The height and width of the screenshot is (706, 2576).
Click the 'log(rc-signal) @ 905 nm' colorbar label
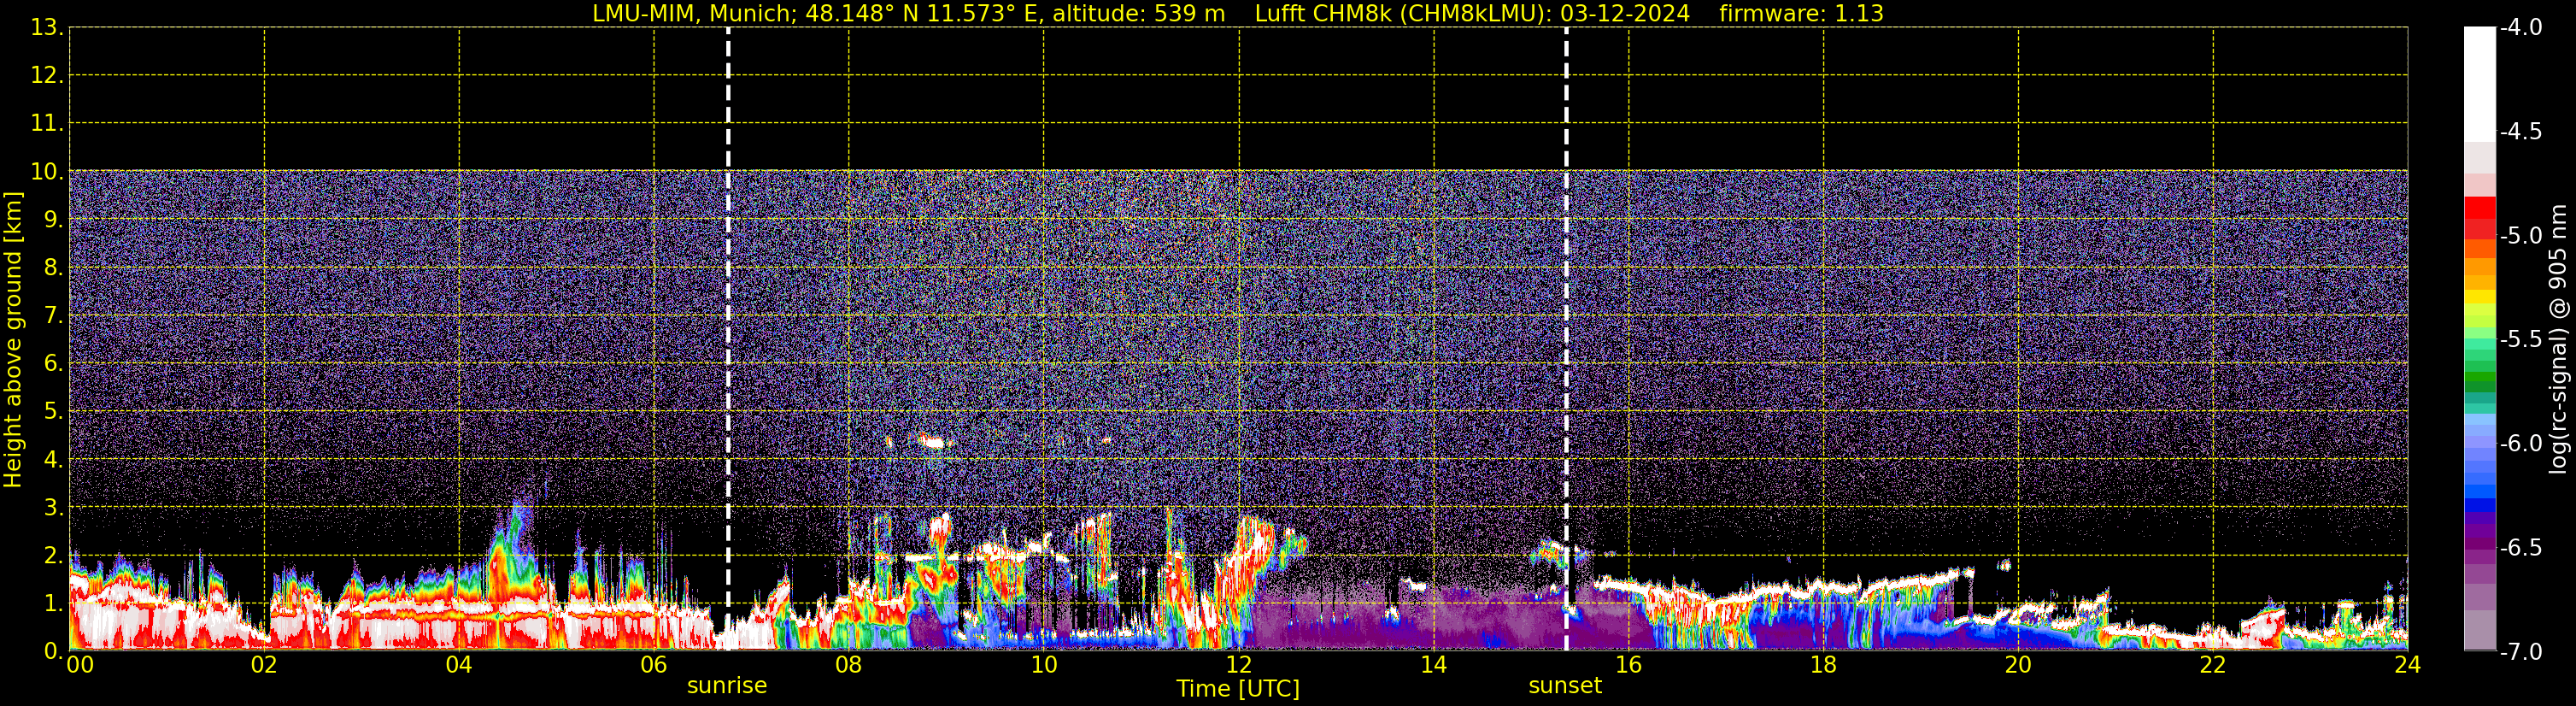coord(2558,340)
